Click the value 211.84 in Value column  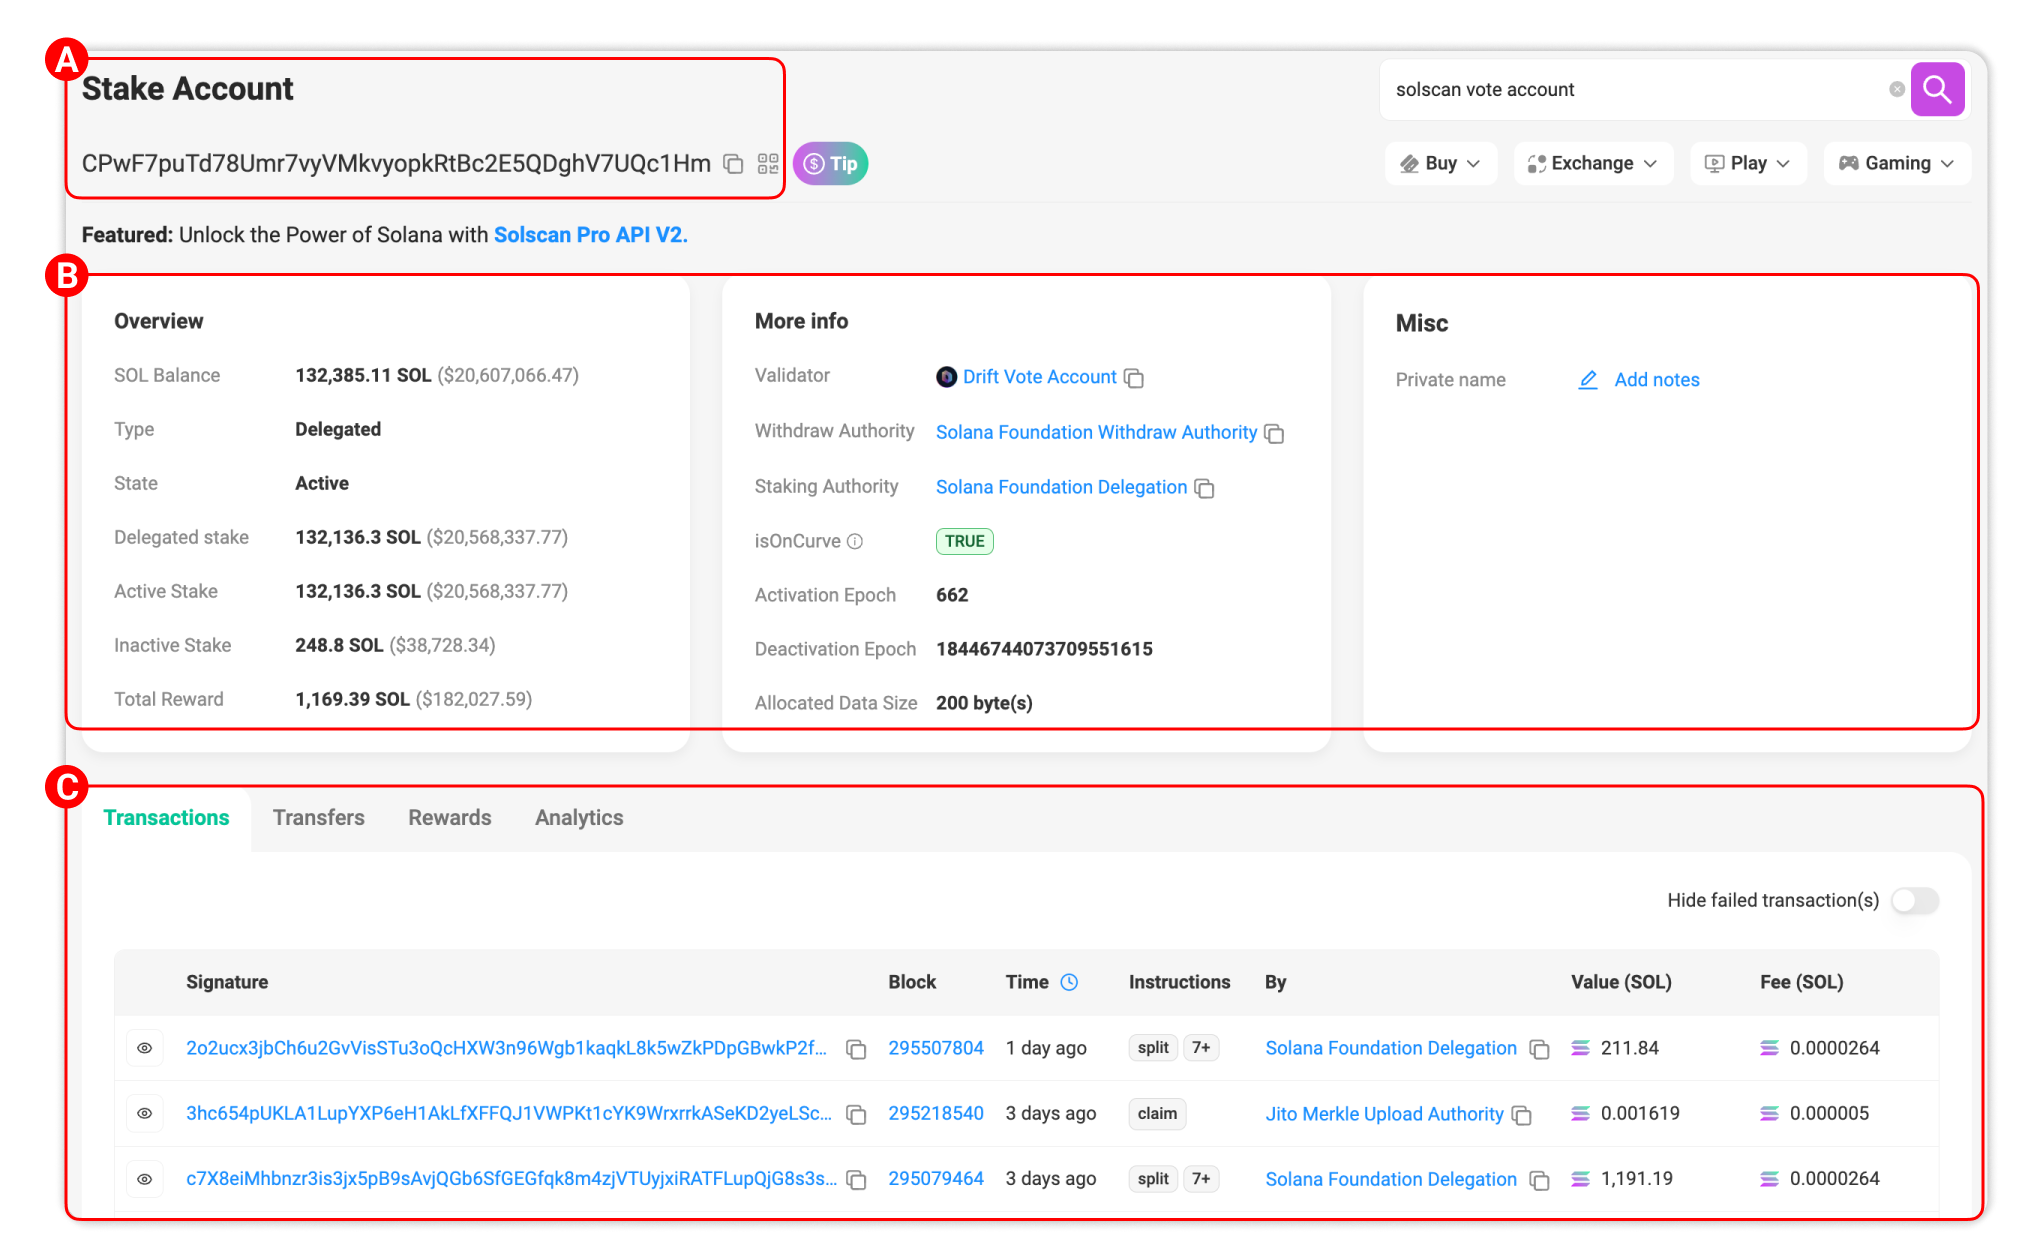(1629, 1048)
